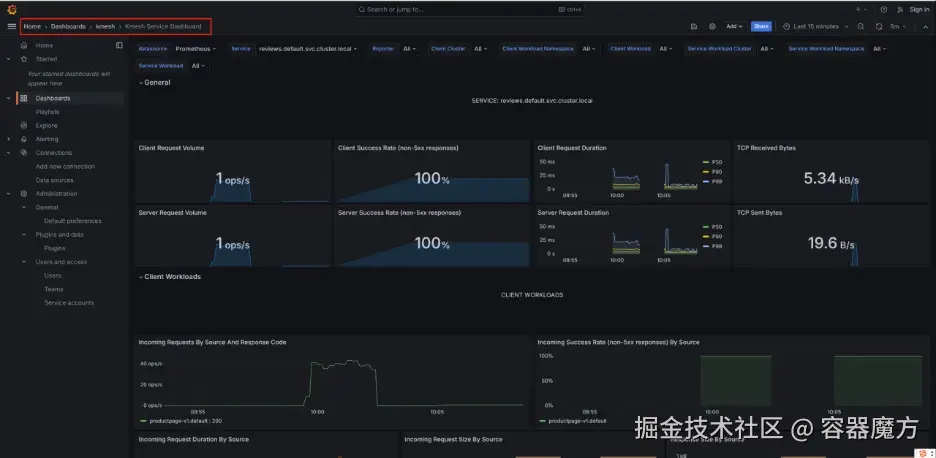Click the Sign in link

tap(919, 10)
